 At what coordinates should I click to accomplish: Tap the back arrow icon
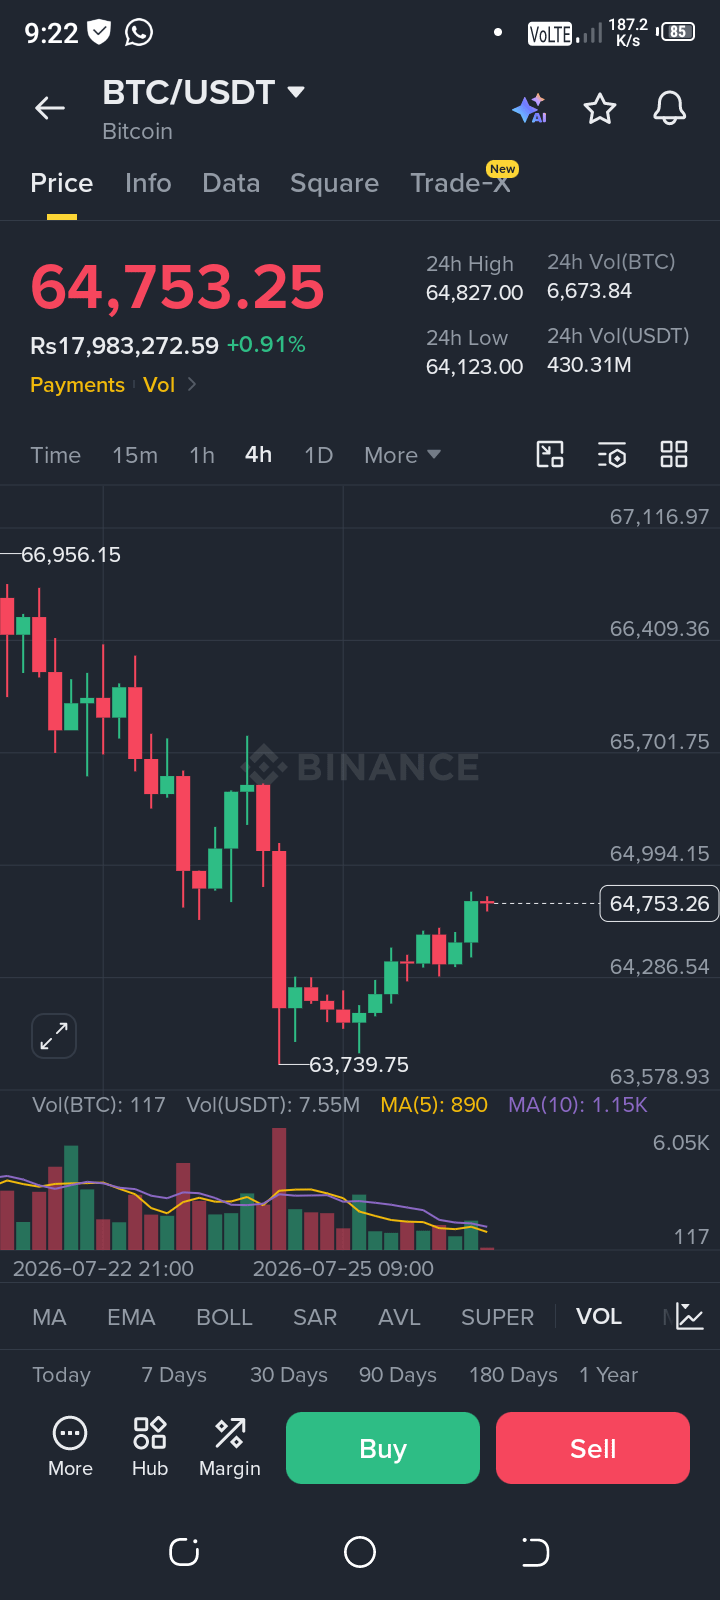pos(50,108)
